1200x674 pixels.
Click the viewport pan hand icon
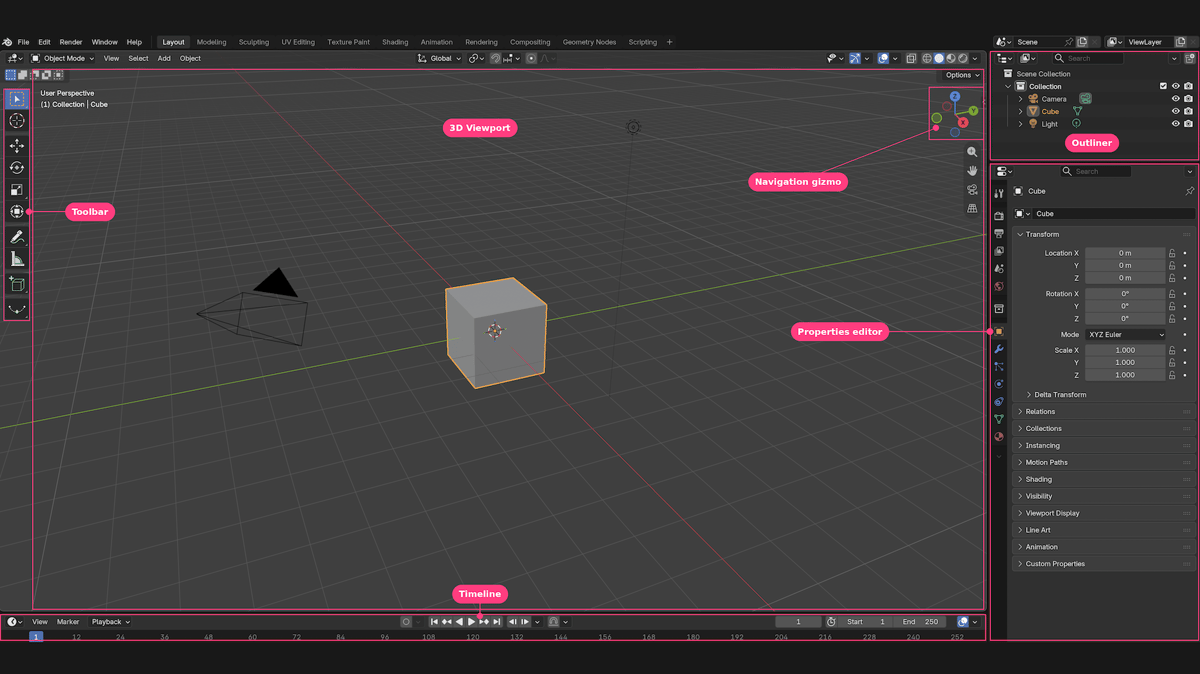[x=972, y=171]
